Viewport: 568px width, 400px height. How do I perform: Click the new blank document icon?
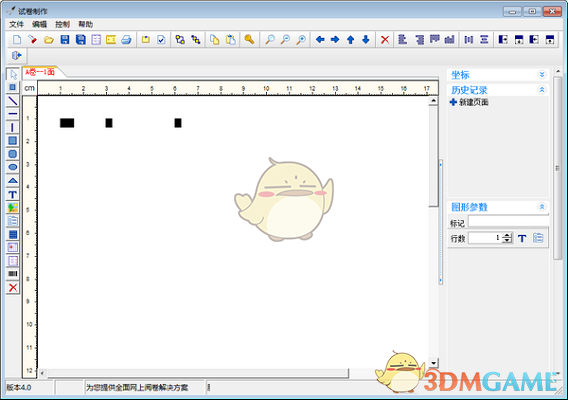click(x=17, y=39)
